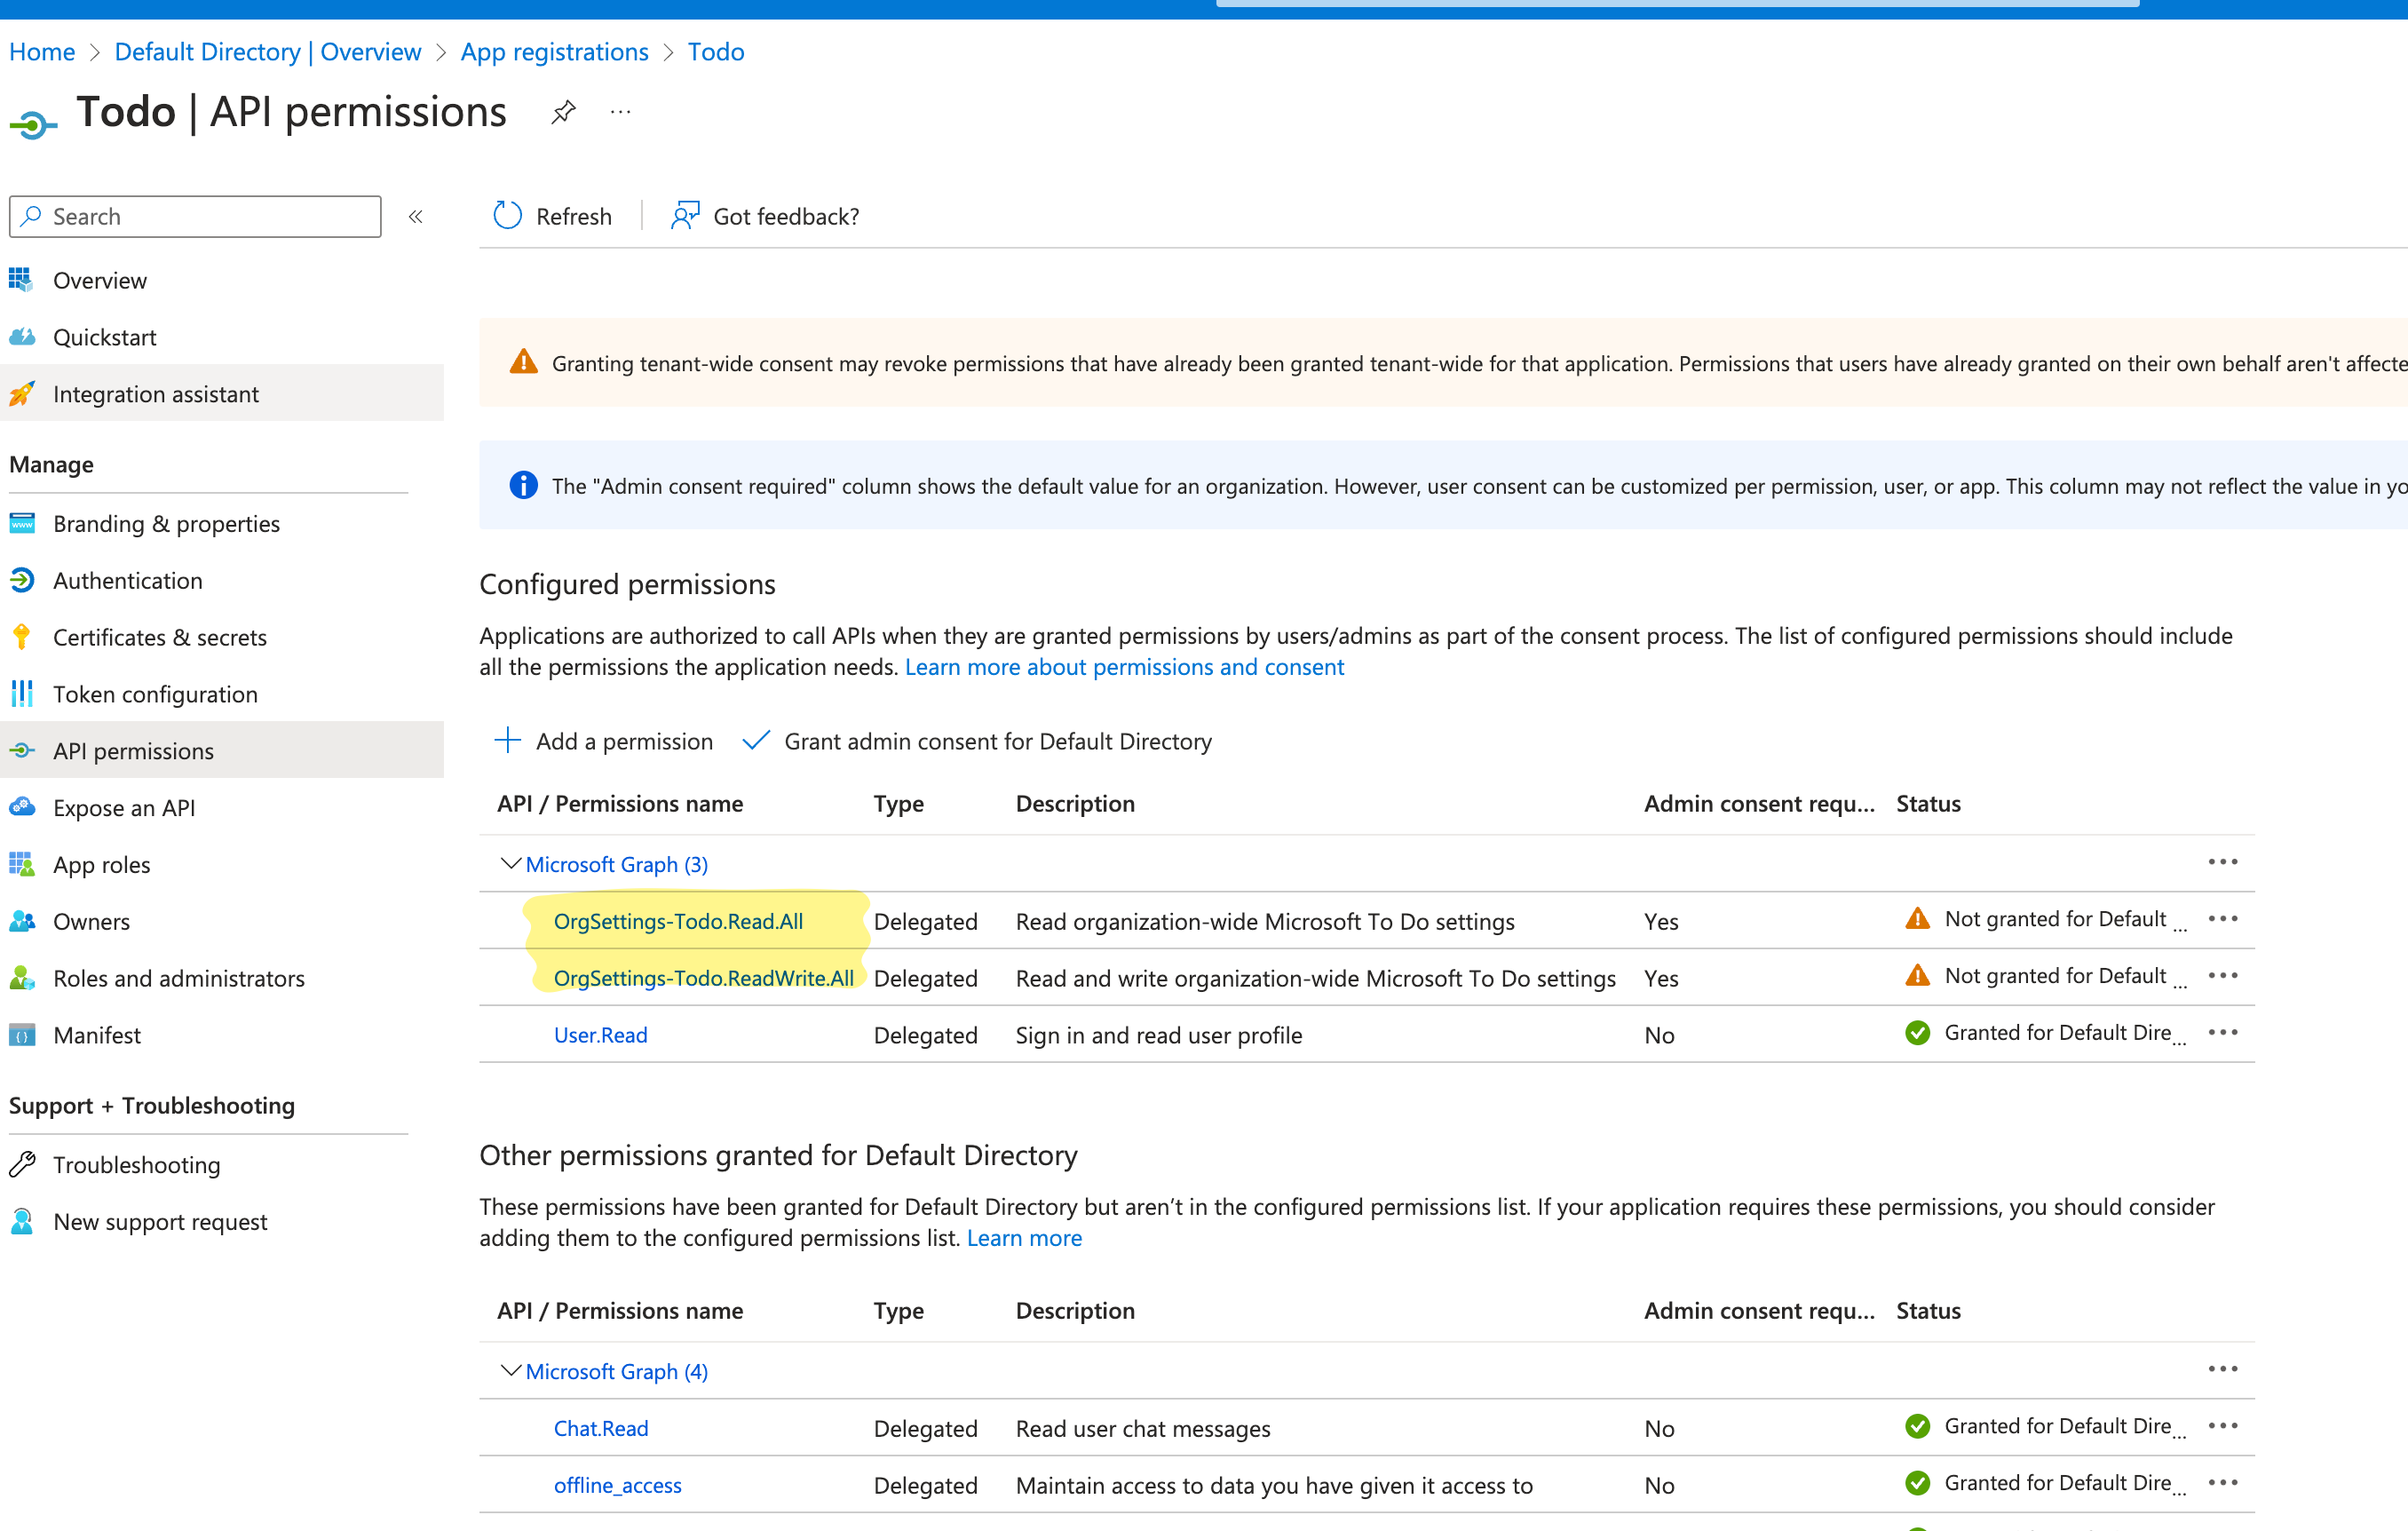Open the Got feedback? option
The image size is (2408, 1531).
(x=765, y=216)
